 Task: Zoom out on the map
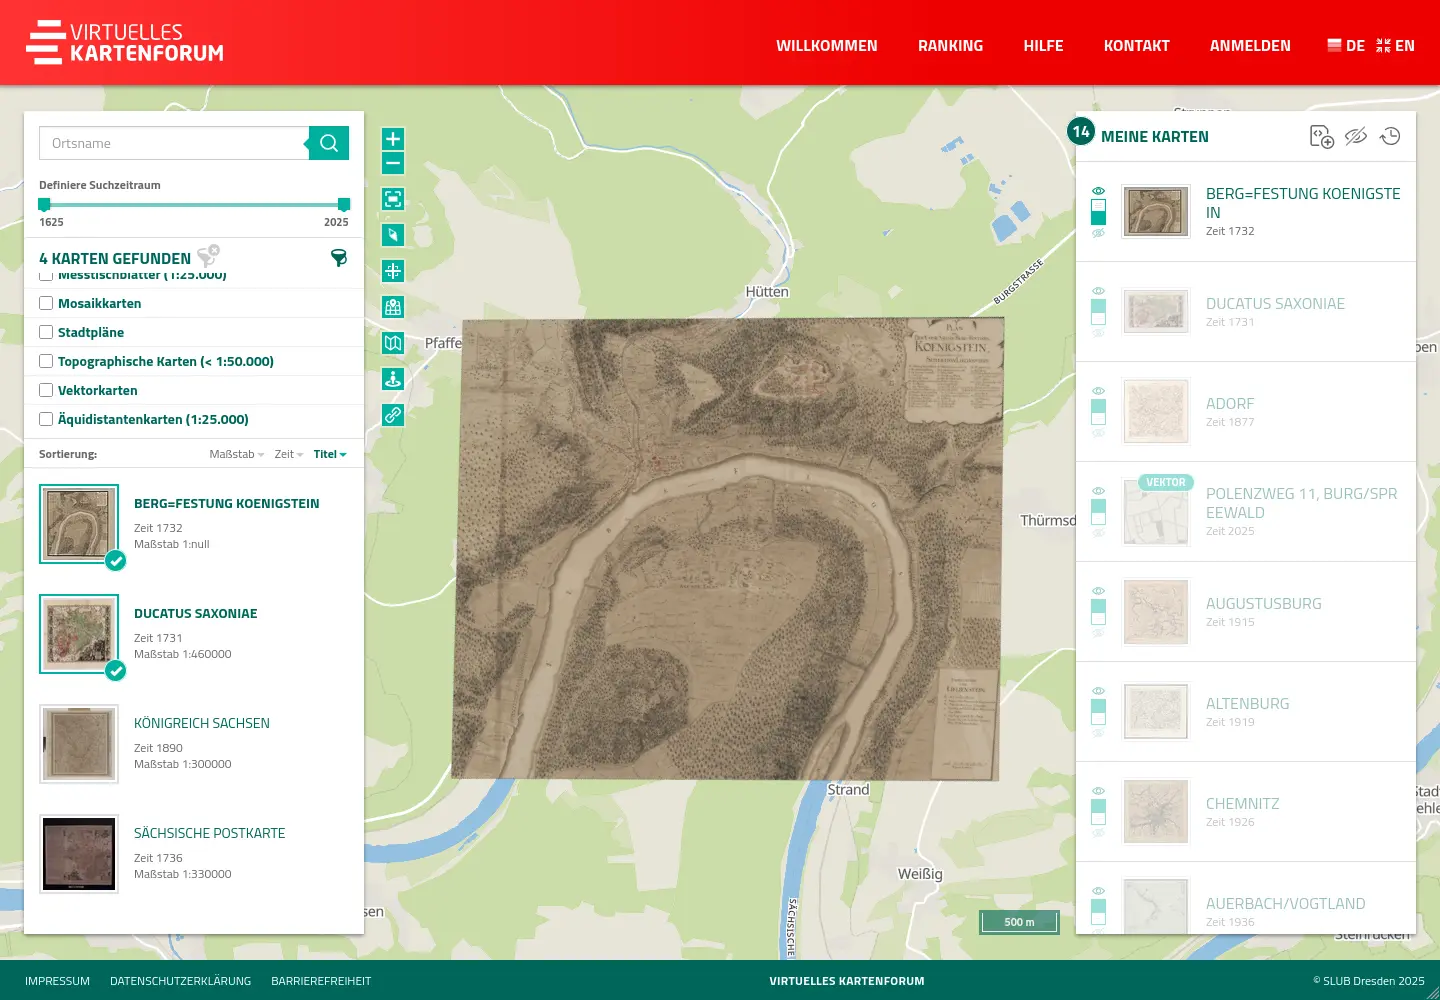[393, 164]
